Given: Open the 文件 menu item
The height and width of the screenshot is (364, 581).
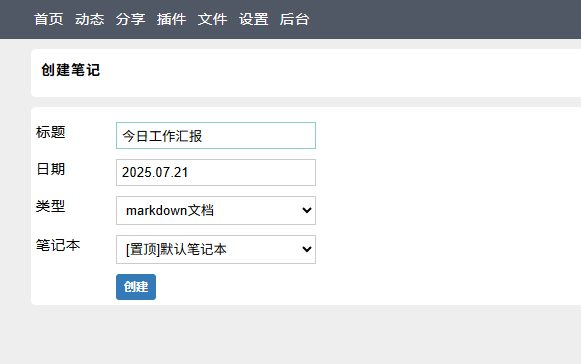Looking at the screenshot, I should [212, 19].
